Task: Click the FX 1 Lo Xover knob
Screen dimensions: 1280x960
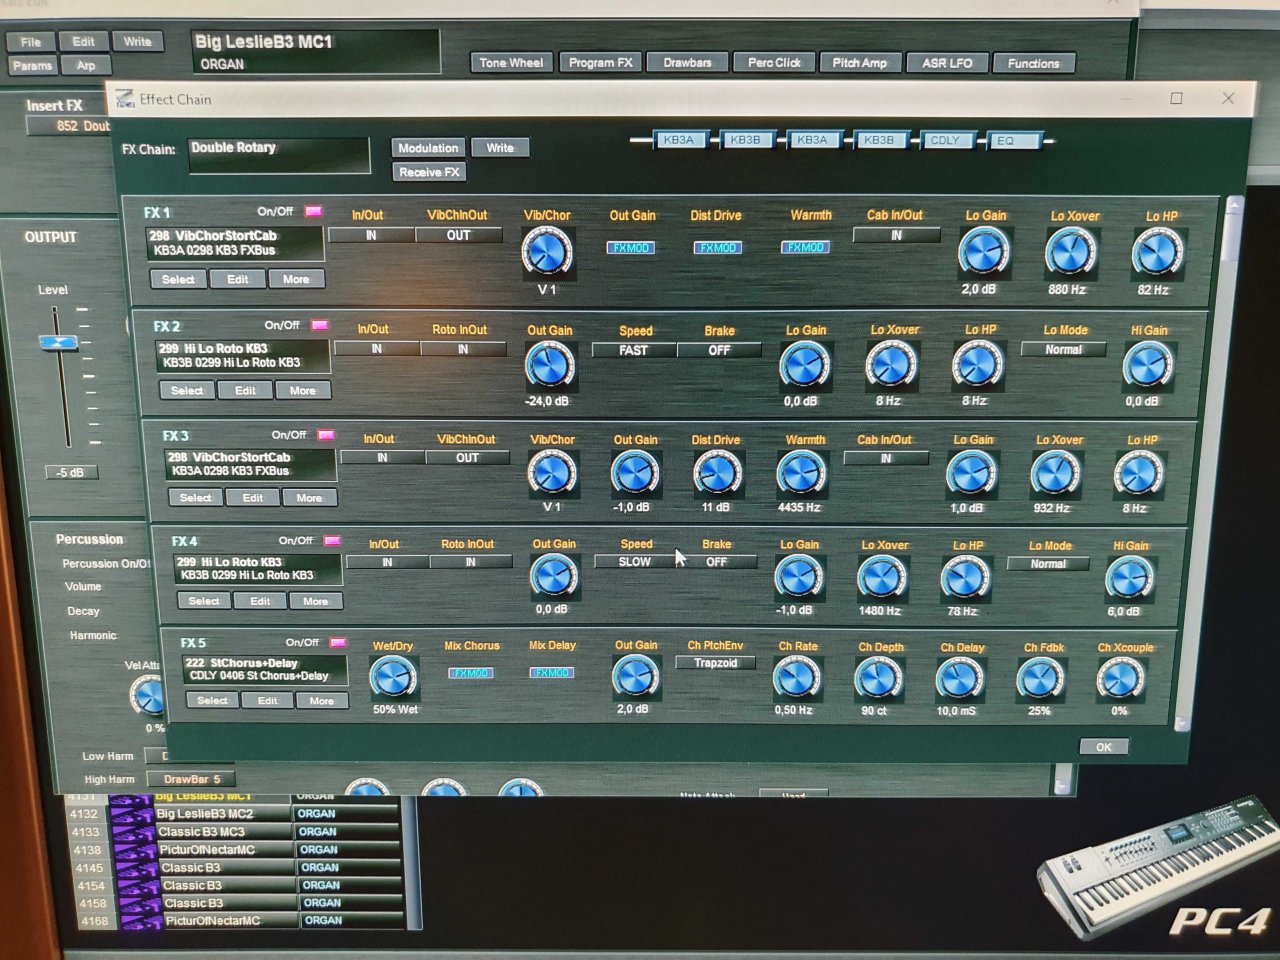Action: coord(1071,252)
